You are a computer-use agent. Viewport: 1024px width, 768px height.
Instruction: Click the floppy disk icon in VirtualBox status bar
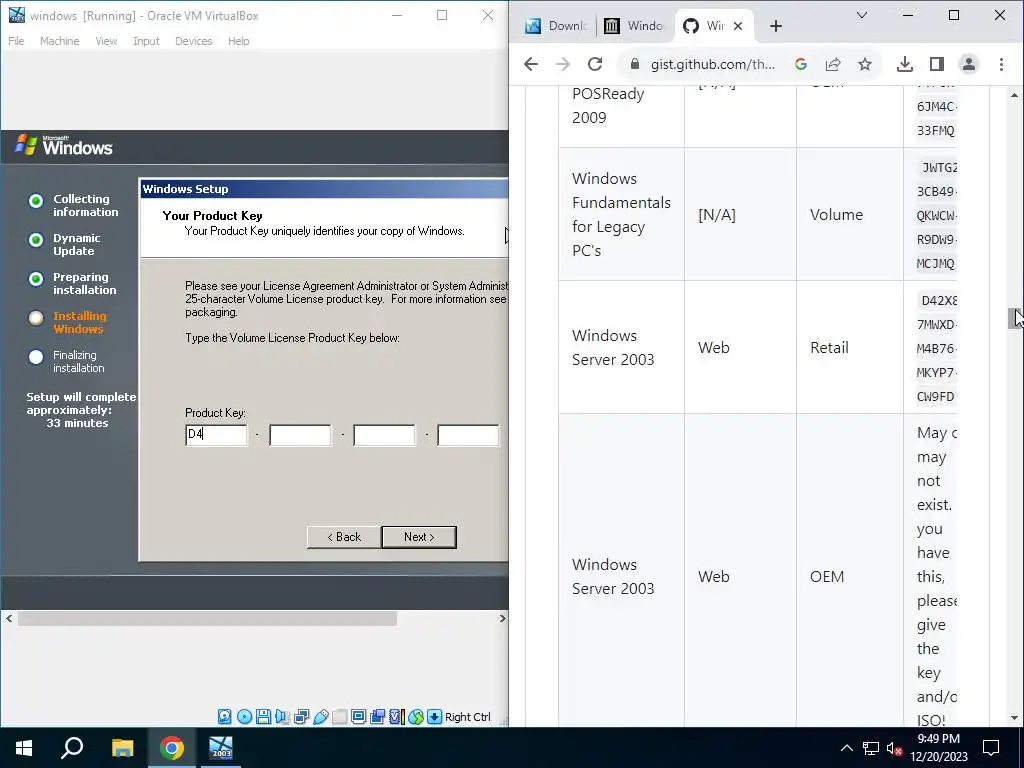pyautogui.click(x=264, y=716)
